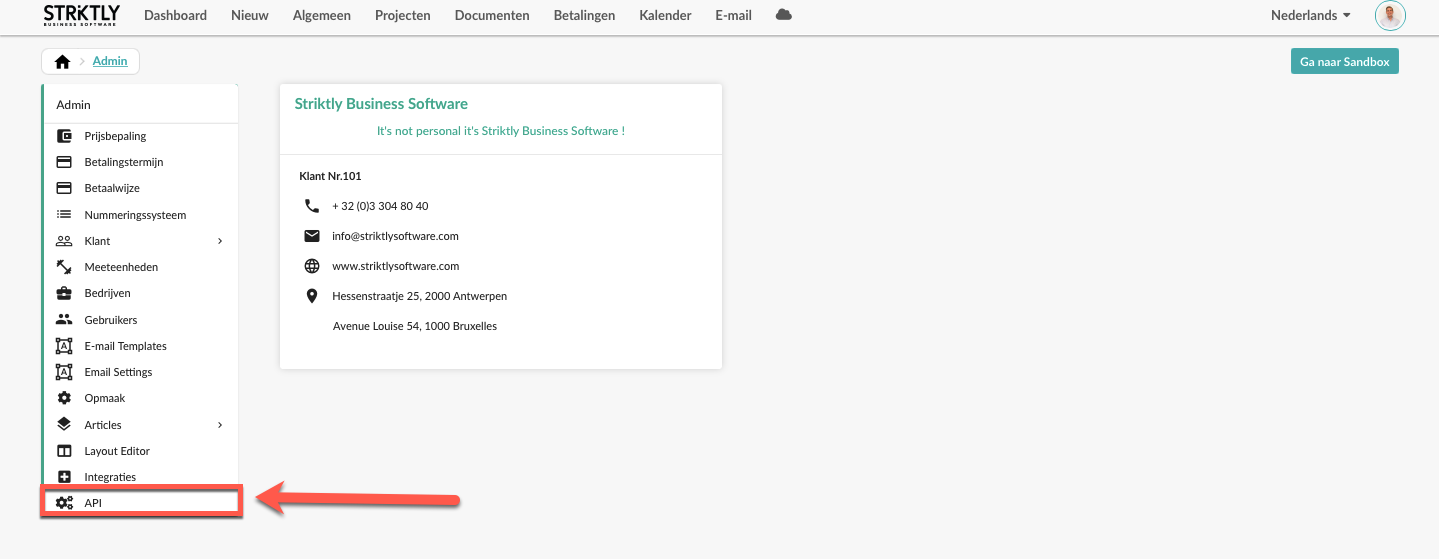The height and width of the screenshot is (559, 1439).
Task: Click the Avenue Louise 54 Bruxelles address
Action: [x=414, y=326]
